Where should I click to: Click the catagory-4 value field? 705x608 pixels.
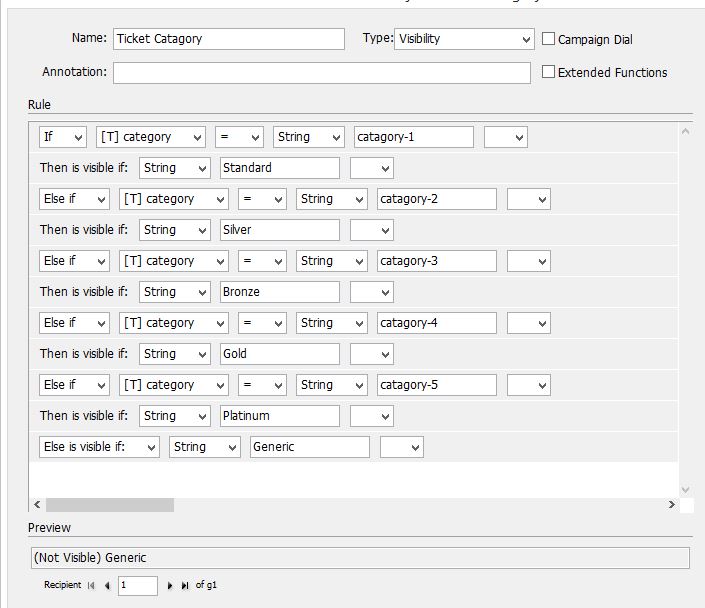437,323
